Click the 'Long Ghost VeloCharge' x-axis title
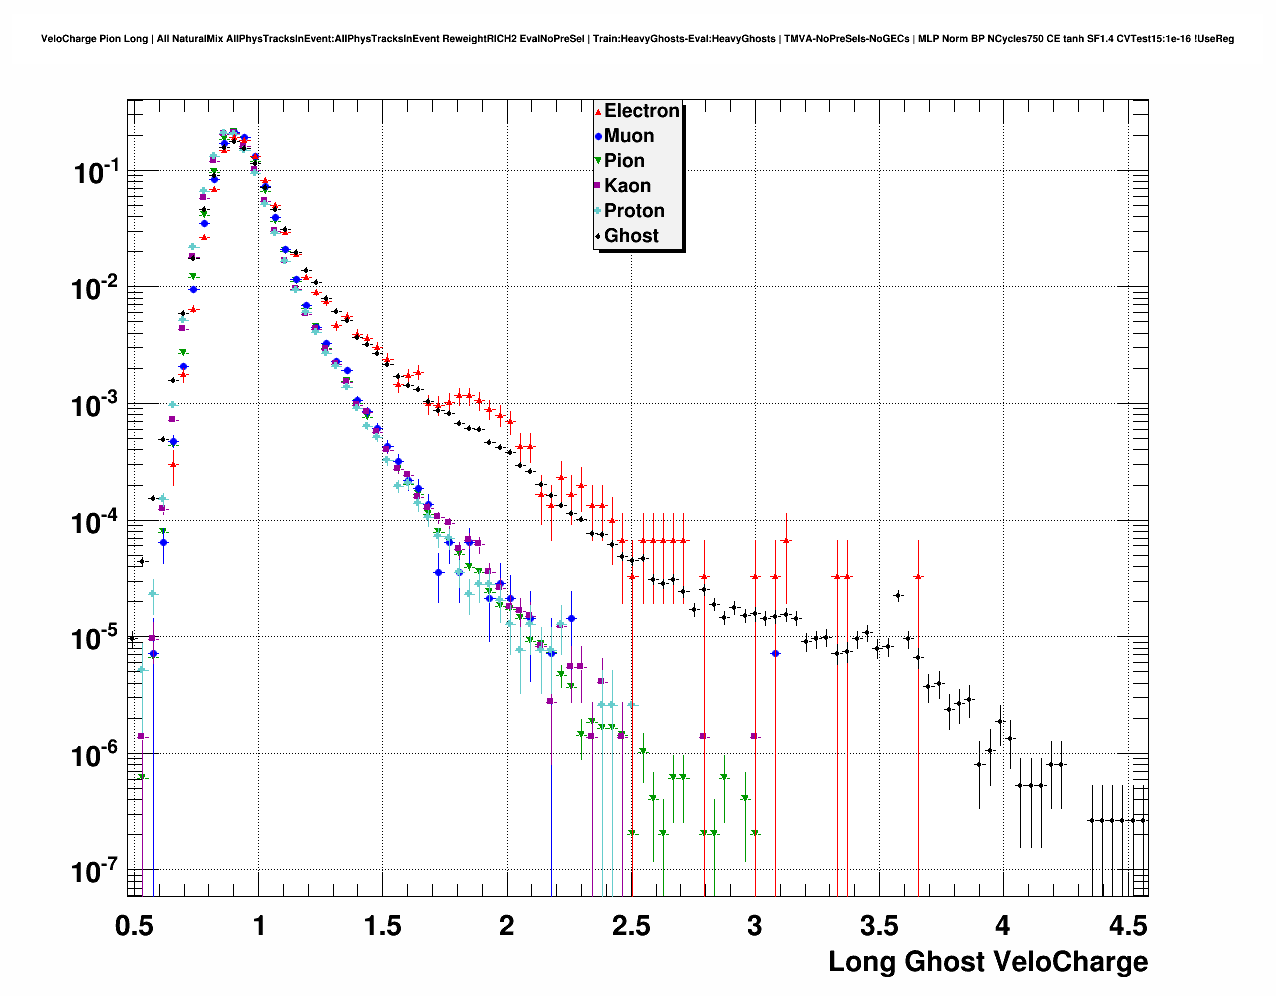This screenshot has height=996, width=1276. (987, 962)
